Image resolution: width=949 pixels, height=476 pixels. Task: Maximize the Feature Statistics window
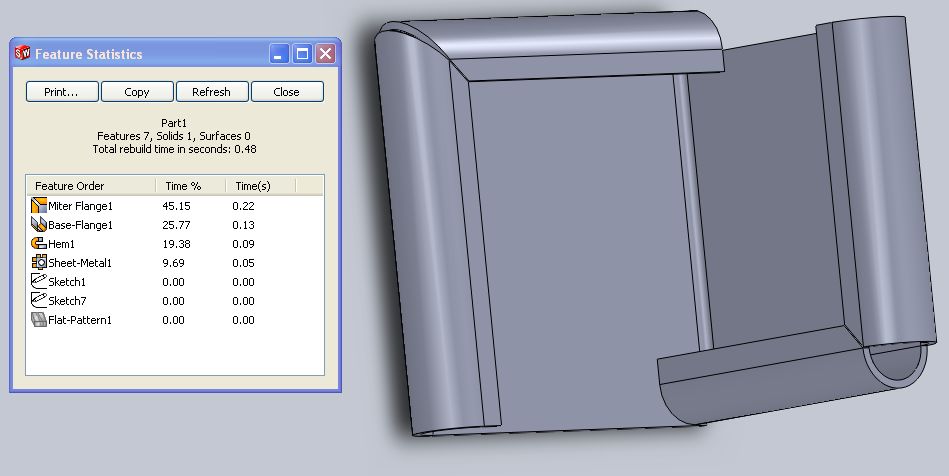tap(303, 54)
